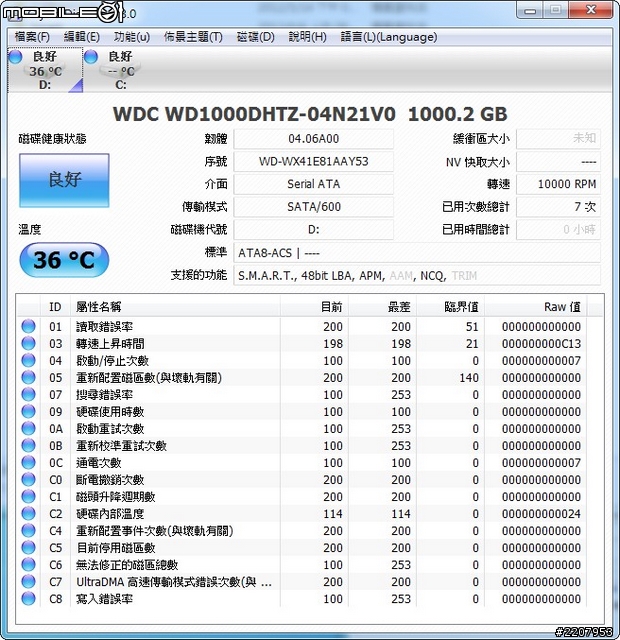Click the power-on count field 7 次
Viewport: 620px width, 640px height.
(558, 207)
